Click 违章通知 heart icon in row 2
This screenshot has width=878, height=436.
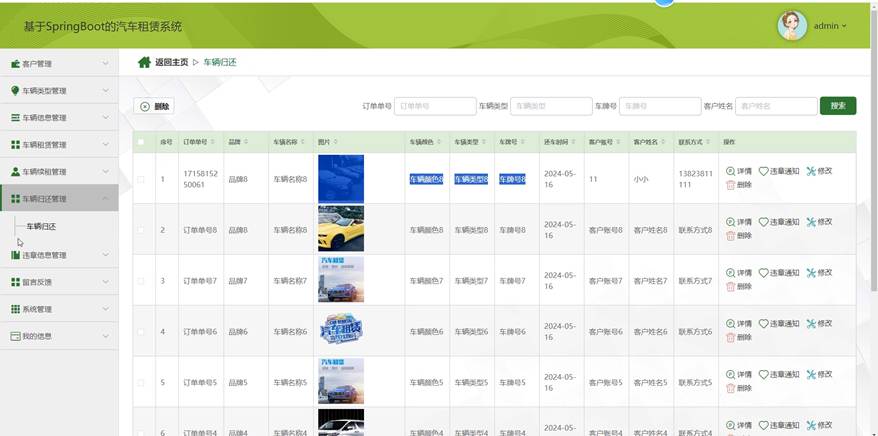click(763, 222)
